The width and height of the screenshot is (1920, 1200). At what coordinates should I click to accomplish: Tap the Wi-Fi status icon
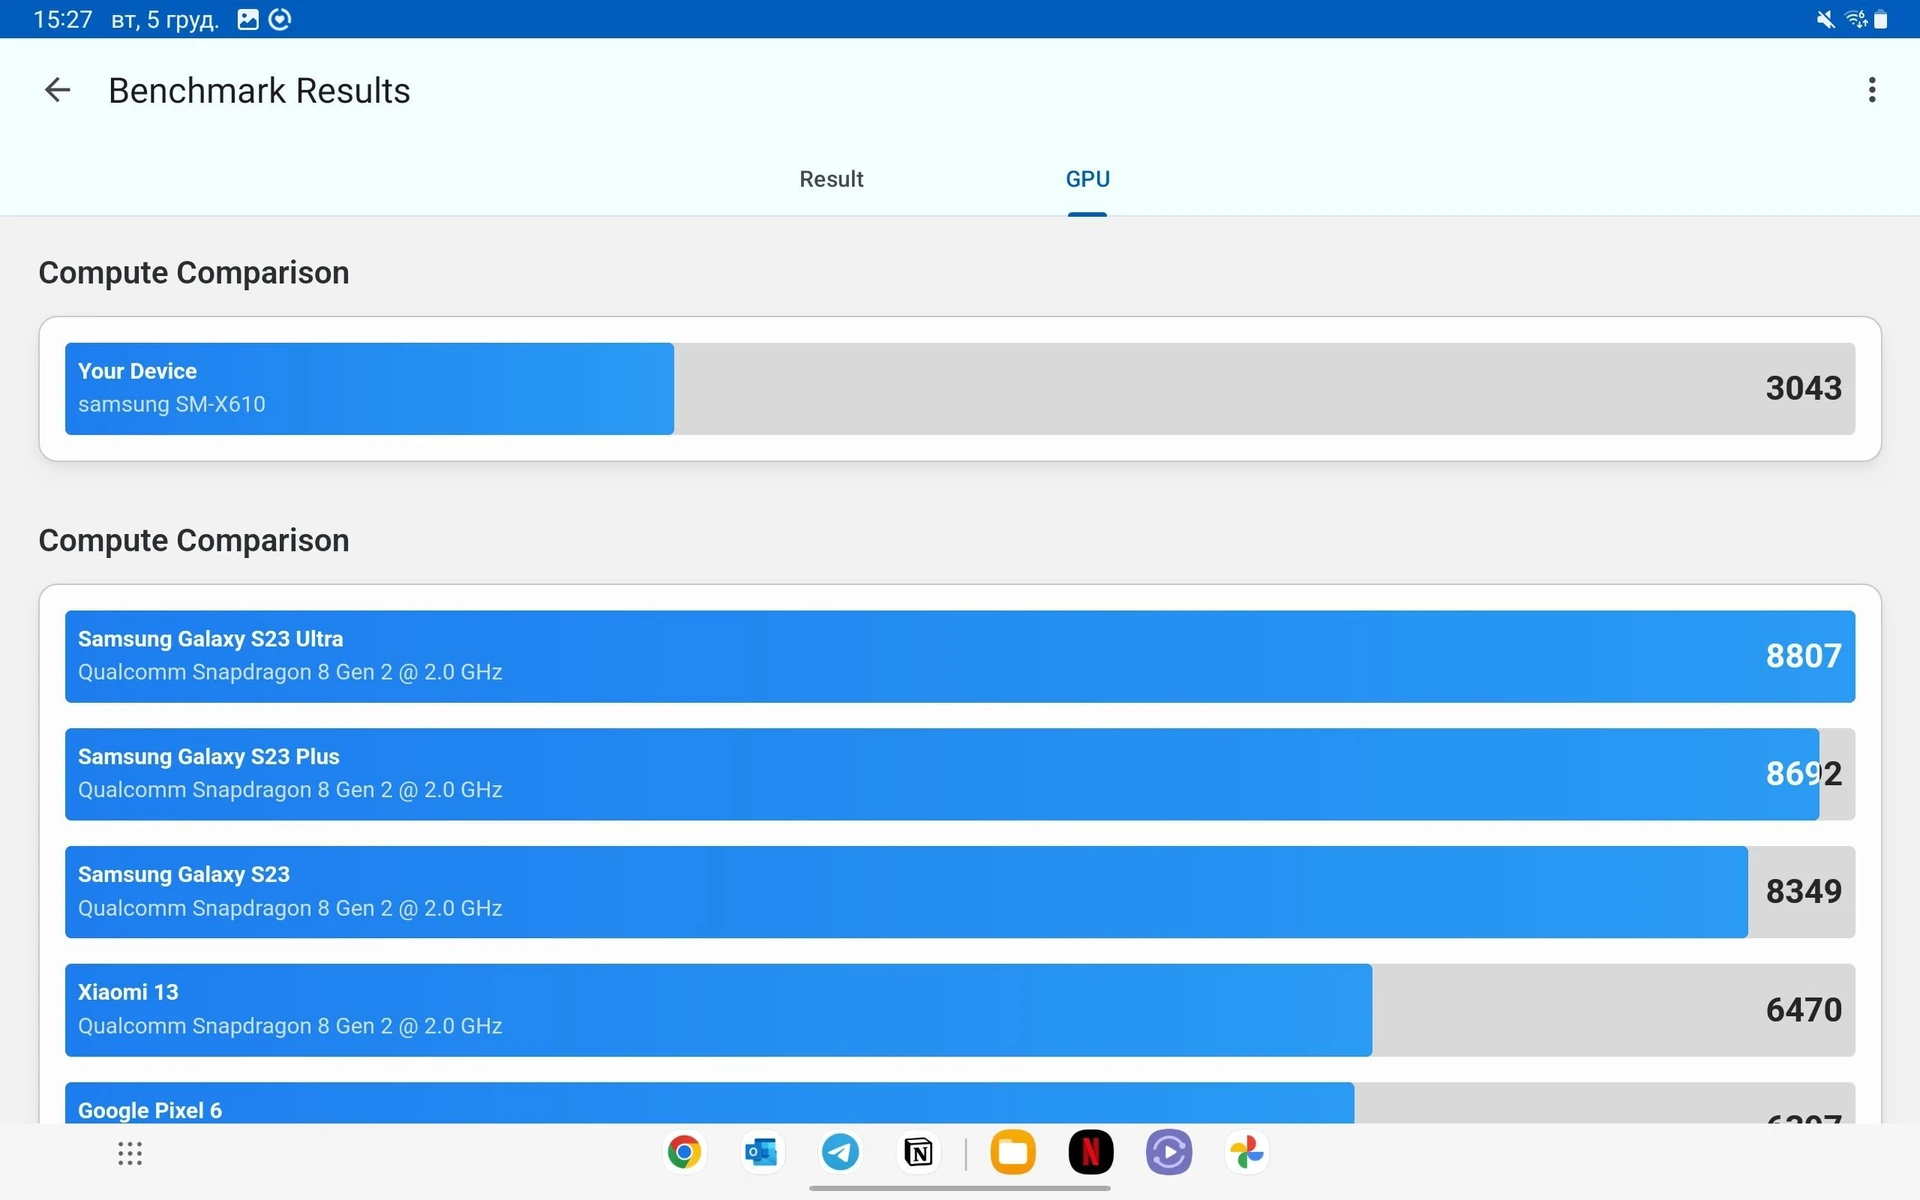pos(1856,19)
